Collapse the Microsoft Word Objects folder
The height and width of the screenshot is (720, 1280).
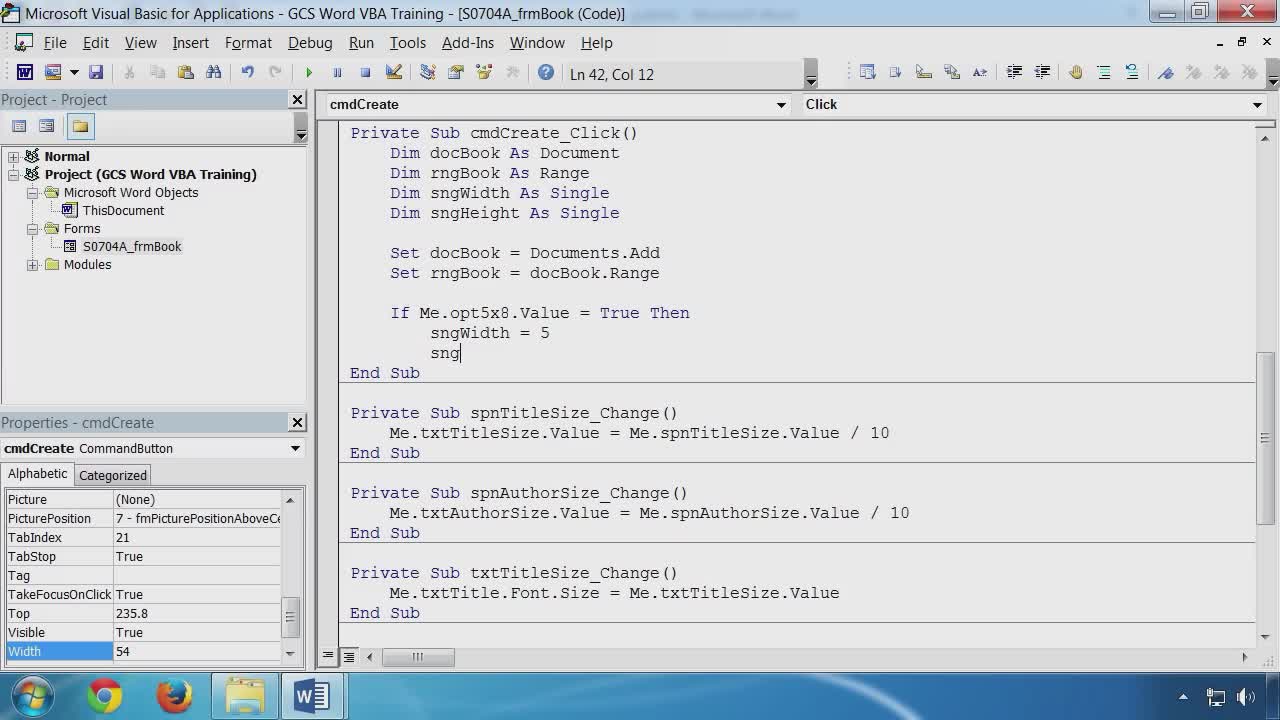point(33,192)
